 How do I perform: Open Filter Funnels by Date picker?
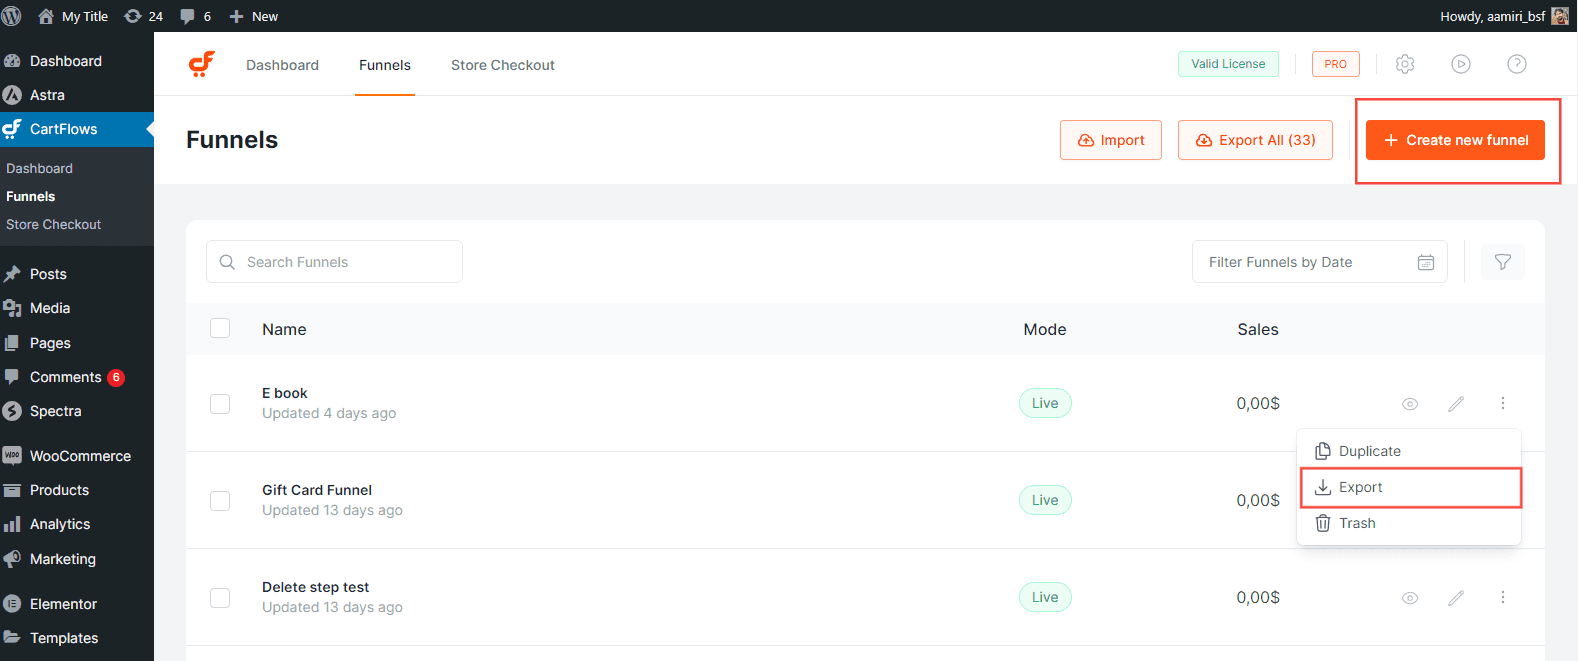[x=1319, y=262]
